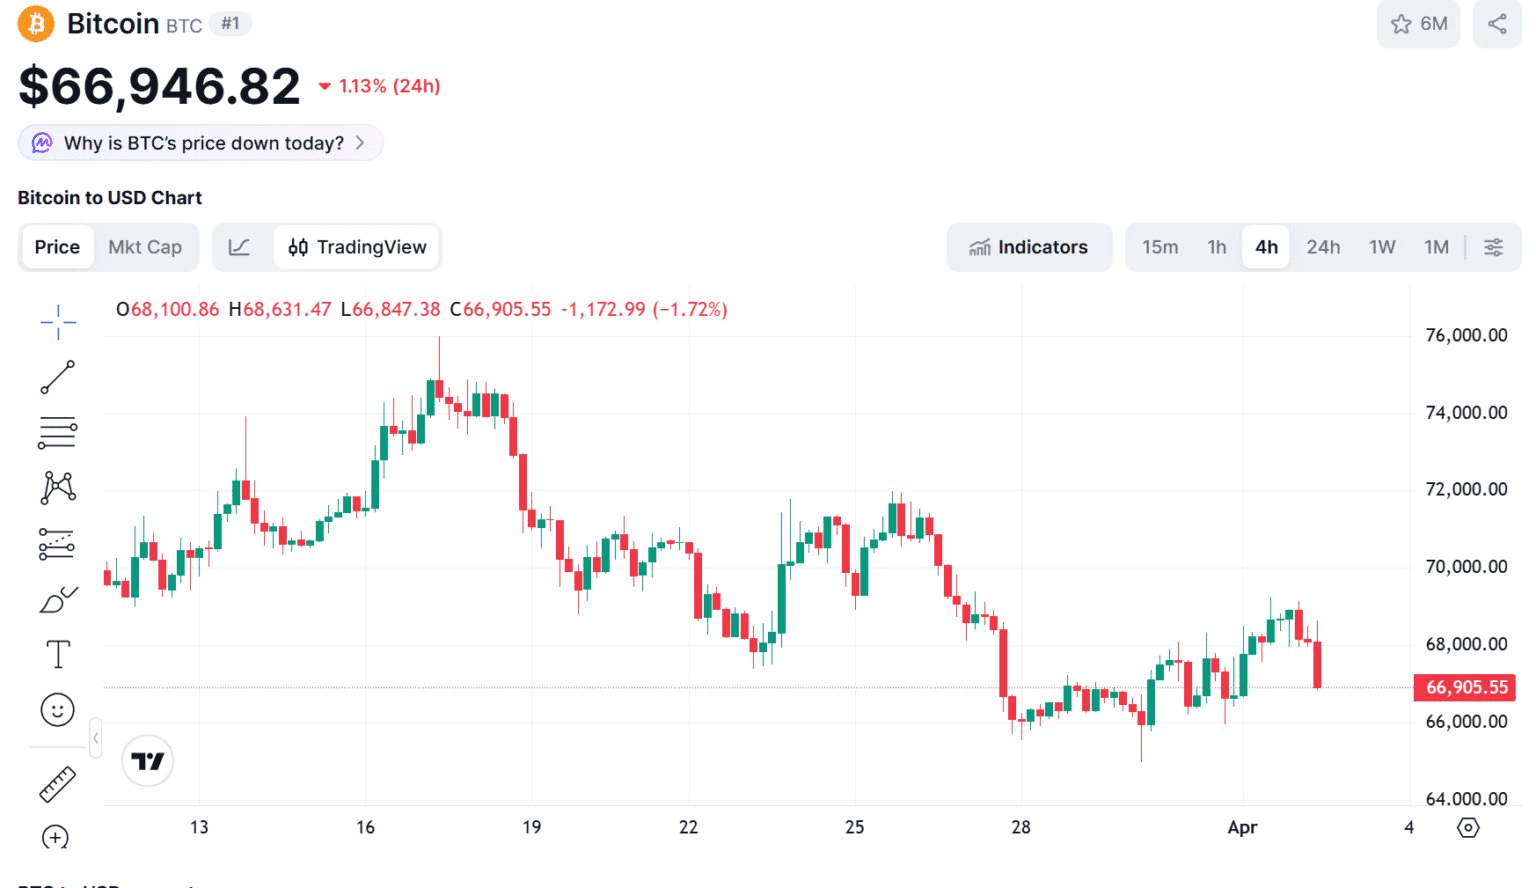1536x888 pixels.
Task: Select the 1W timeframe tab
Action: point(1382,247)
